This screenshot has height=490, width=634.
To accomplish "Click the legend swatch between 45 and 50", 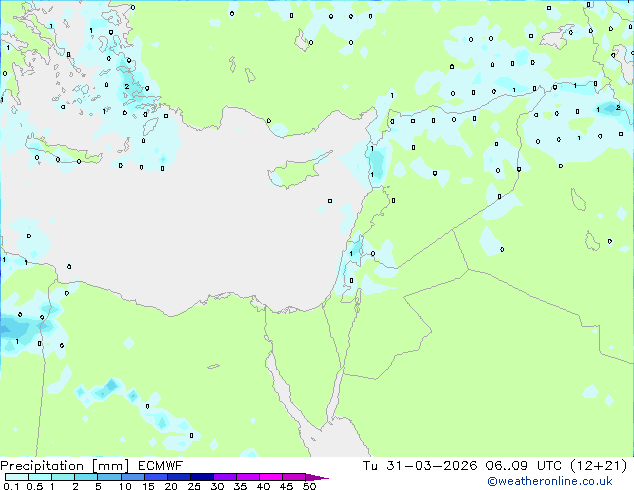I will (294, 477).
